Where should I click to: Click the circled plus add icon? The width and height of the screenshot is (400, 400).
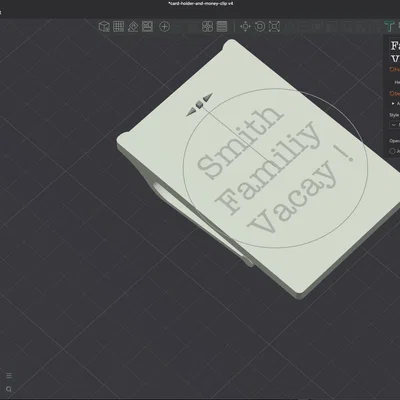click(x=164, y=26)
